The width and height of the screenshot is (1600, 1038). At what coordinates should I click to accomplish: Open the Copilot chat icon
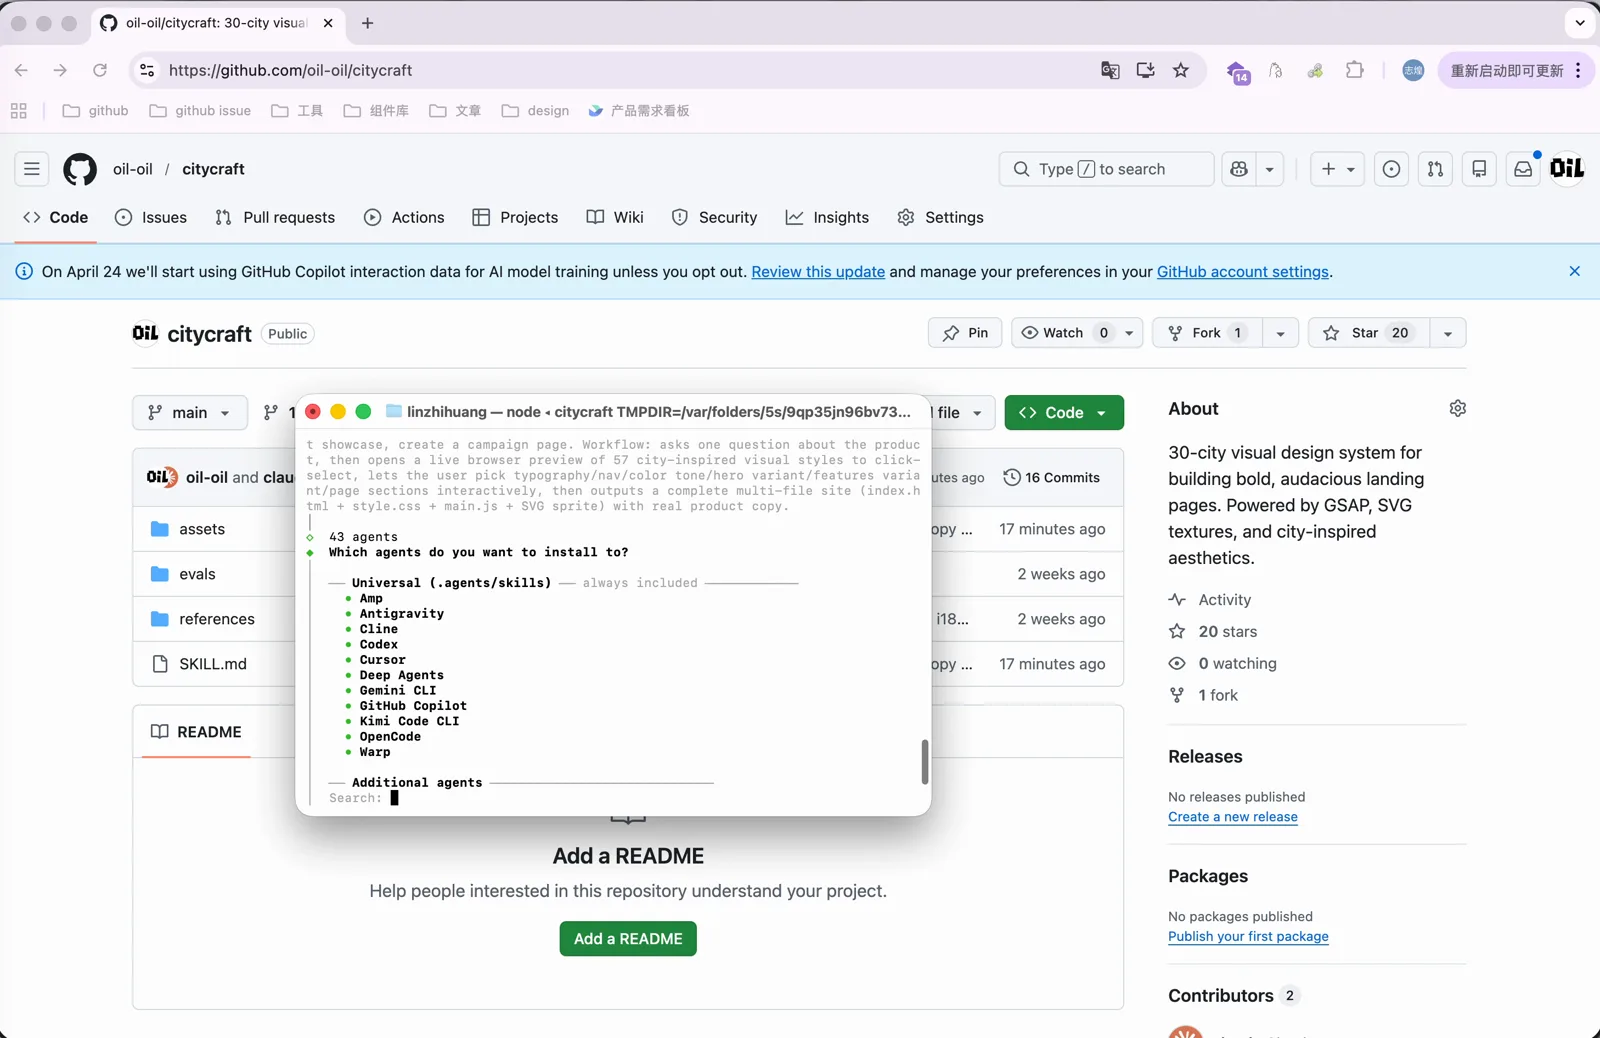pos(1239,169)
